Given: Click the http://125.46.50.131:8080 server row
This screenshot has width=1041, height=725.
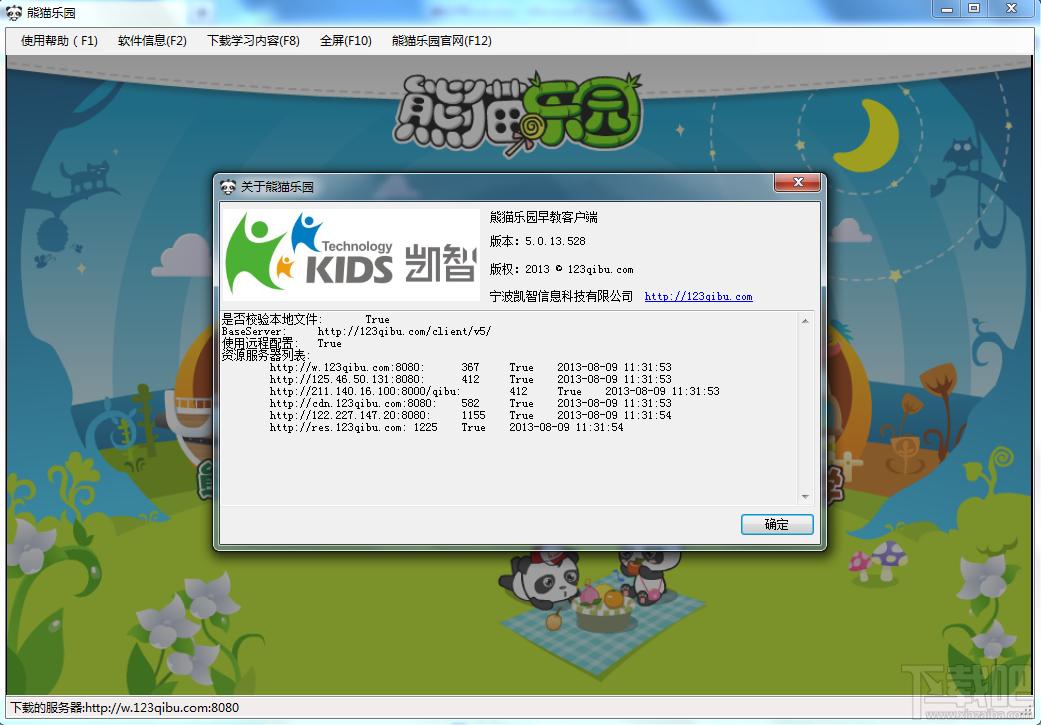Looking at the screenshot, I should coord(471,379).
